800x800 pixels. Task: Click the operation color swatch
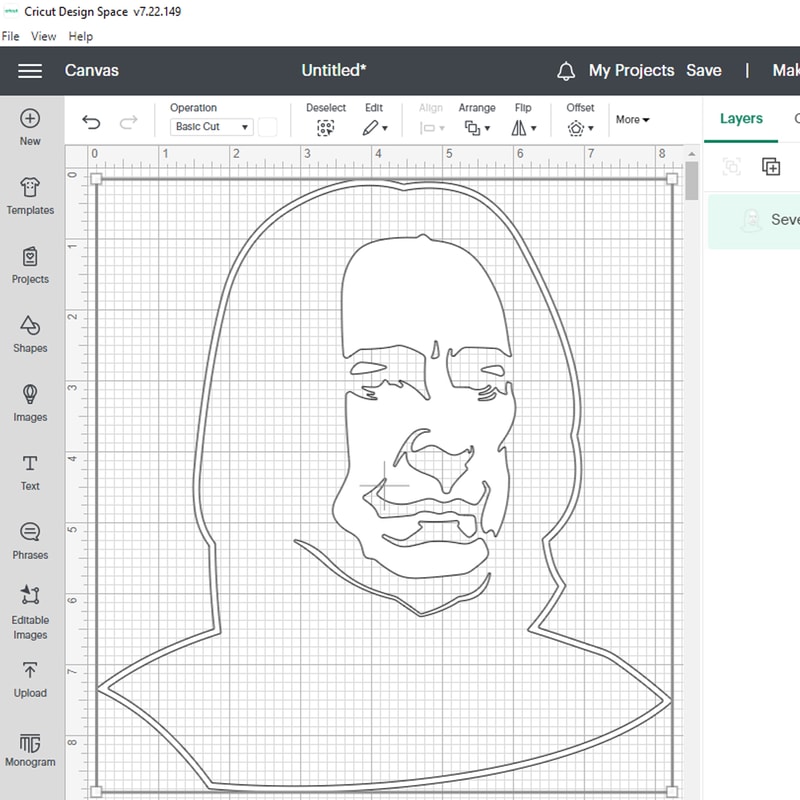click(x=268, y=127)
